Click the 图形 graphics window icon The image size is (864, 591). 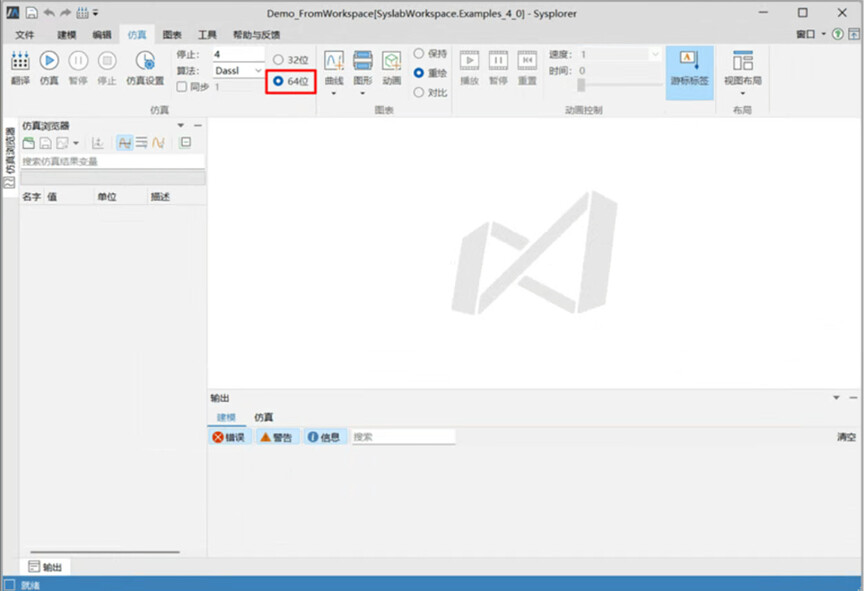coord(363,61)
